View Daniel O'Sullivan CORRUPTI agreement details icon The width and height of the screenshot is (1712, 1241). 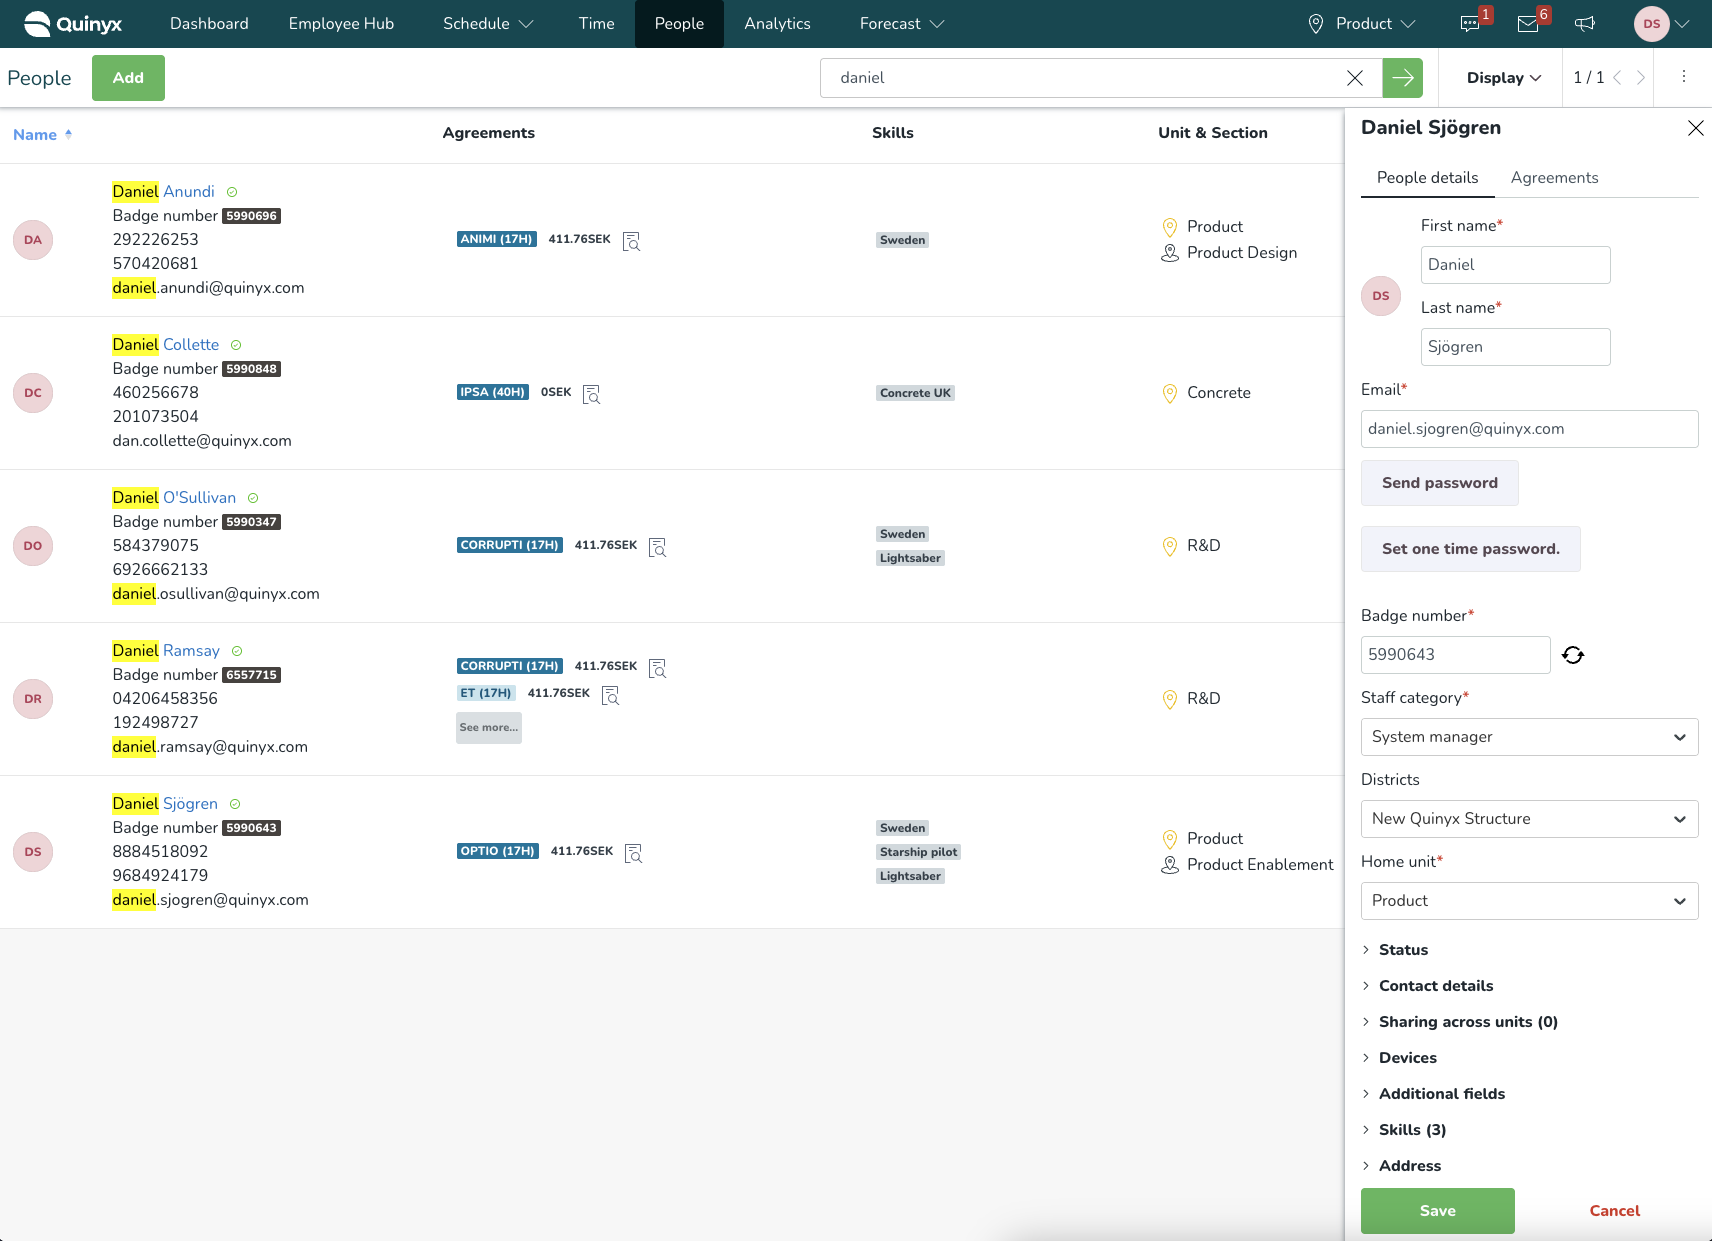coord(657,547)
